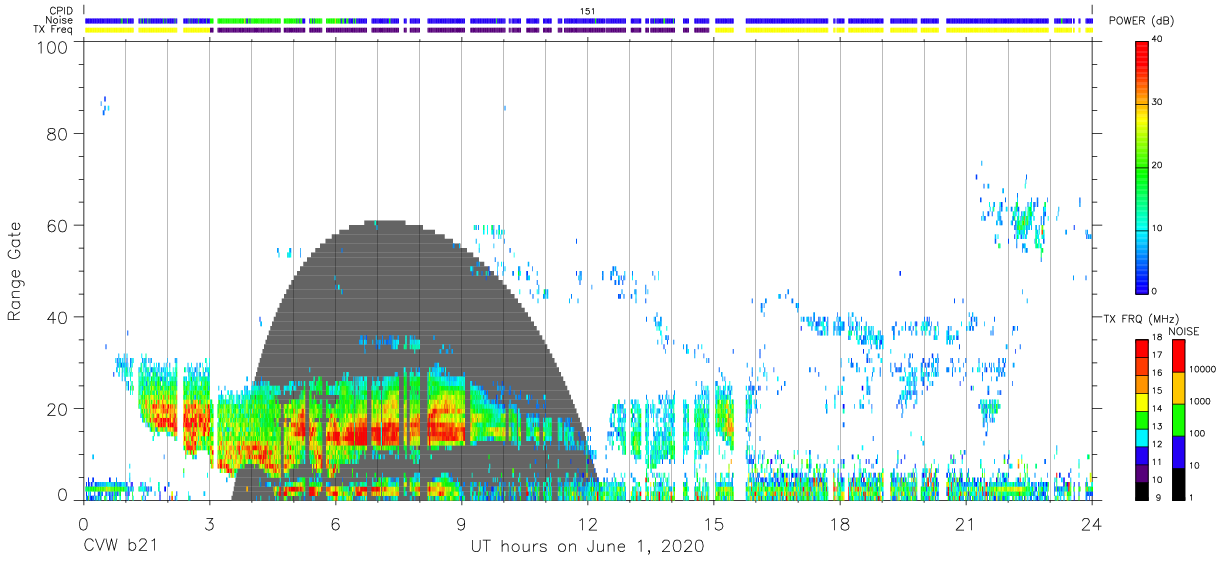
Task: Click the Noise indicator strip at plot top
Action: pos(590,20)
